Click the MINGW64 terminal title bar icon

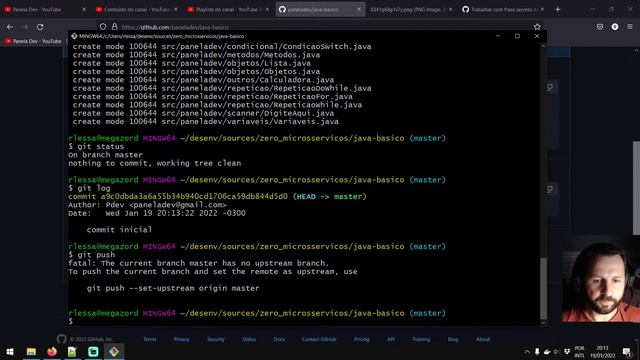pyautogui.click(x=74, y=36)
